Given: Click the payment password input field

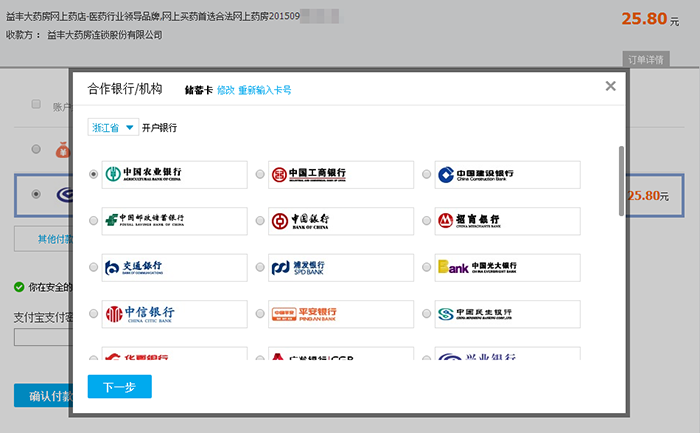Looking at the screenshot, I should tap(44, 337).
